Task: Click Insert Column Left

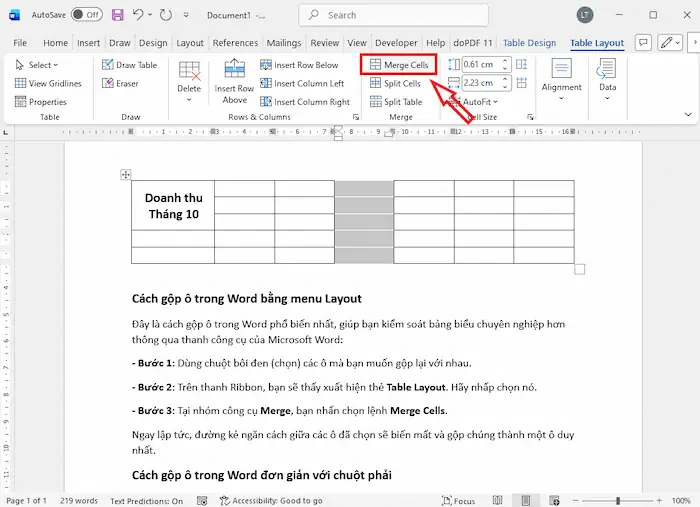Action: click(x=302, y=83)
